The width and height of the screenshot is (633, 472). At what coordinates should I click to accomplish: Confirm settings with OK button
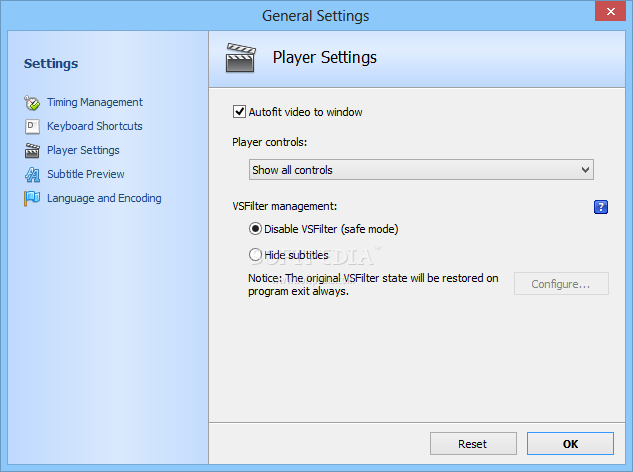click(570, 444)
